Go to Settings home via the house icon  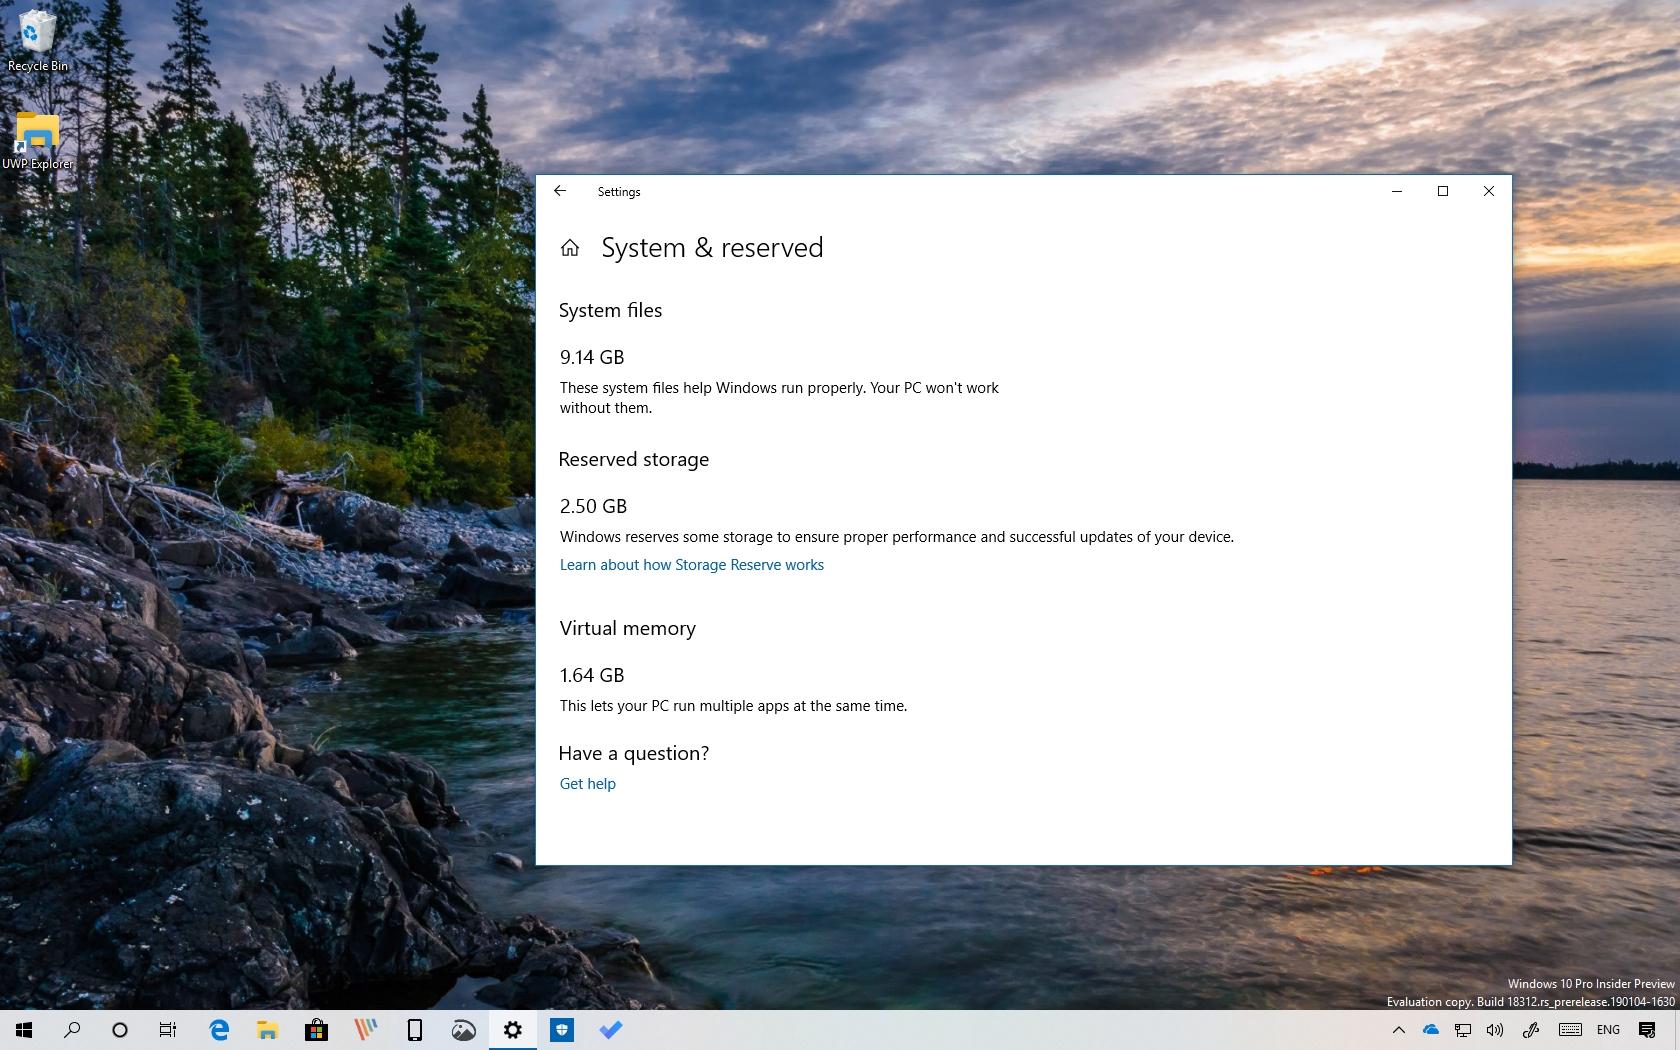570,248
